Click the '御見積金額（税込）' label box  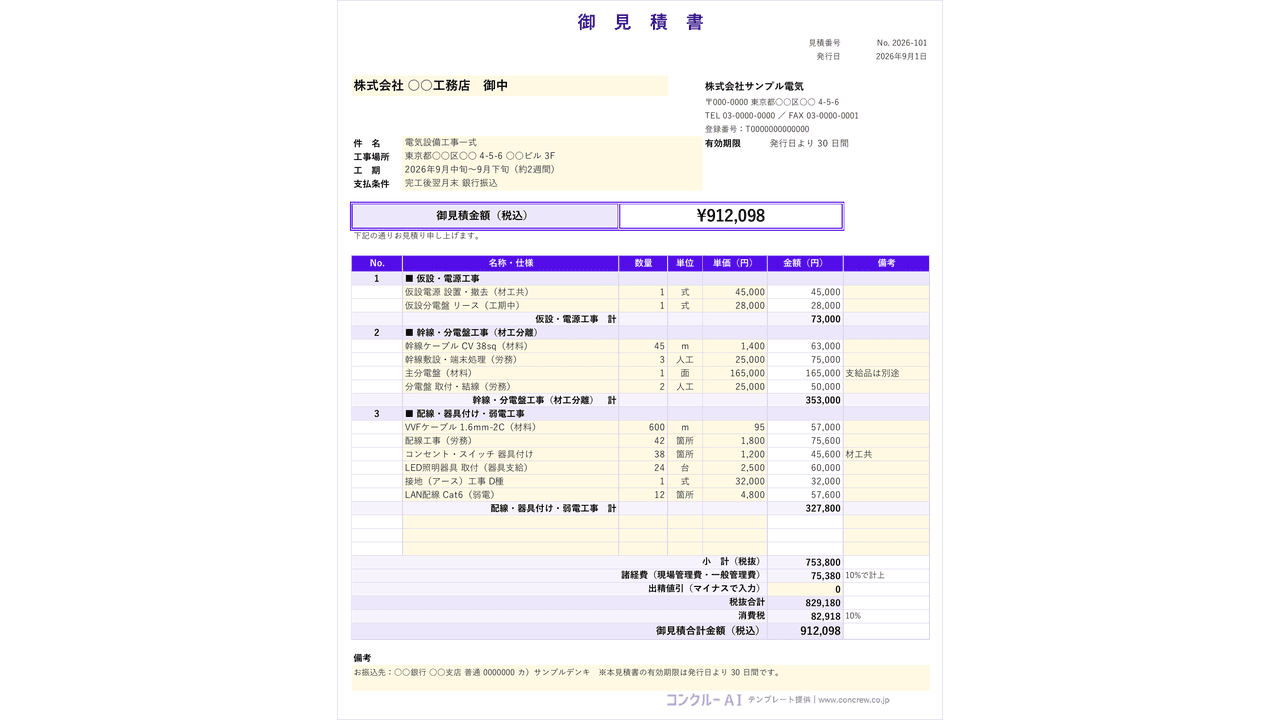point(485,216)
